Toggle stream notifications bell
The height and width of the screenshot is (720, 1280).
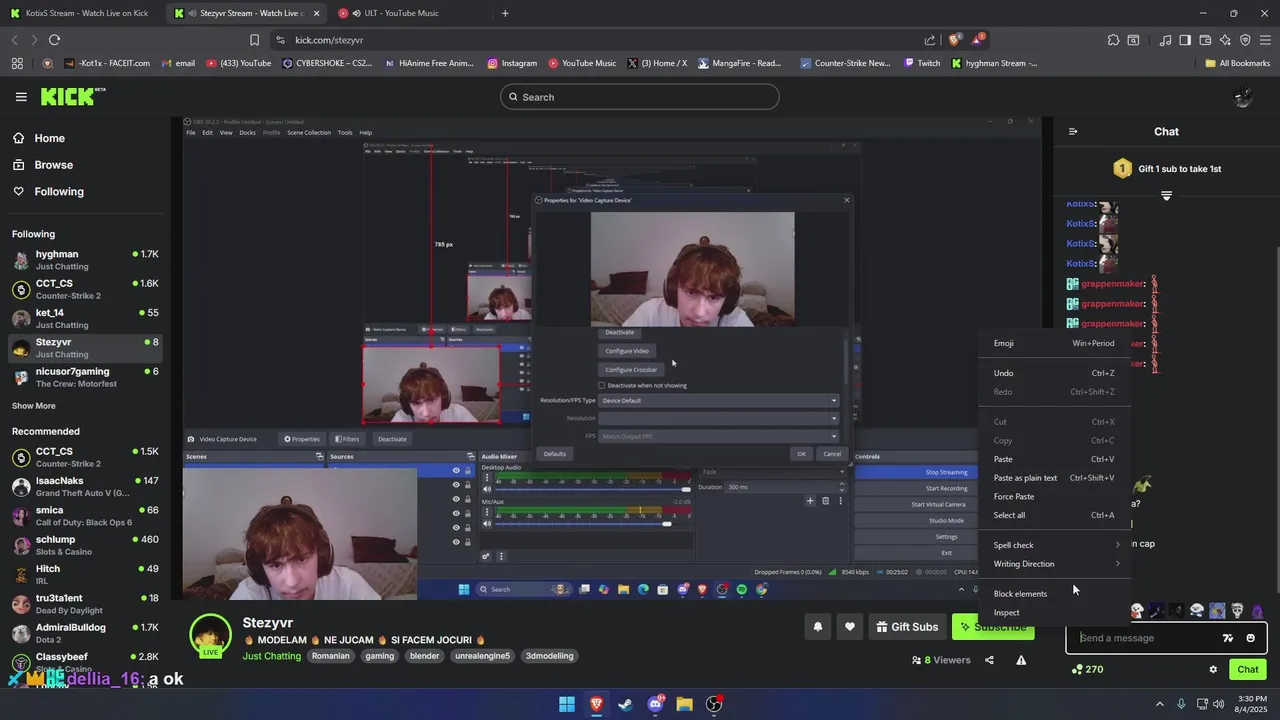[817, 627]
